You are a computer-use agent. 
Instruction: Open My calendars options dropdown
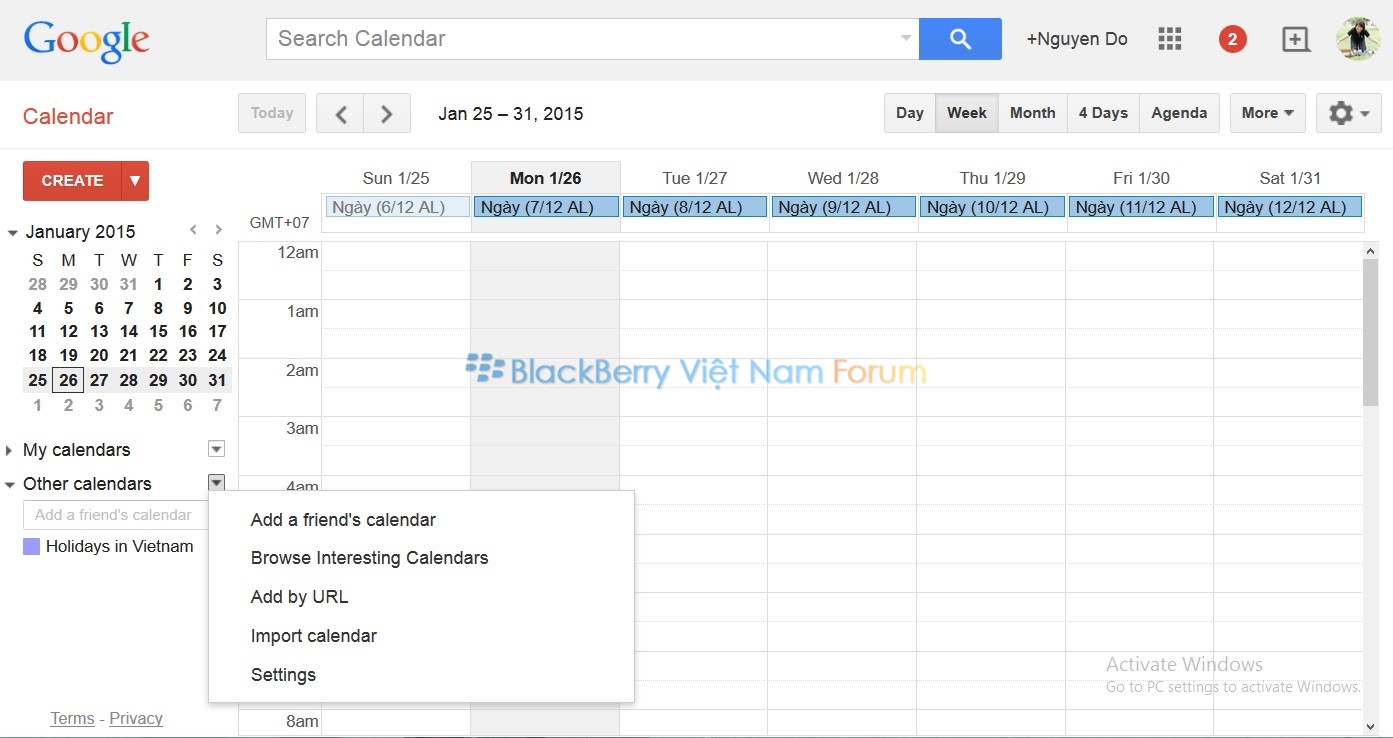216,449
